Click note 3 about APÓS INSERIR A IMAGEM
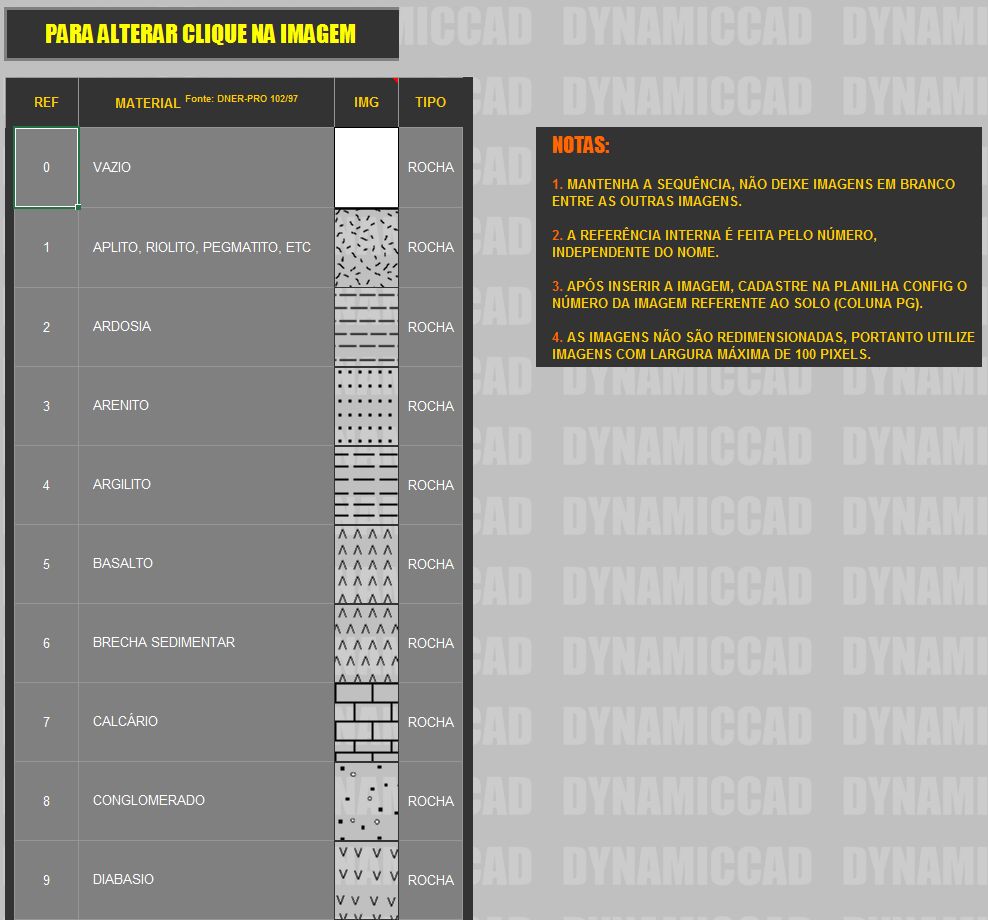 759,295
